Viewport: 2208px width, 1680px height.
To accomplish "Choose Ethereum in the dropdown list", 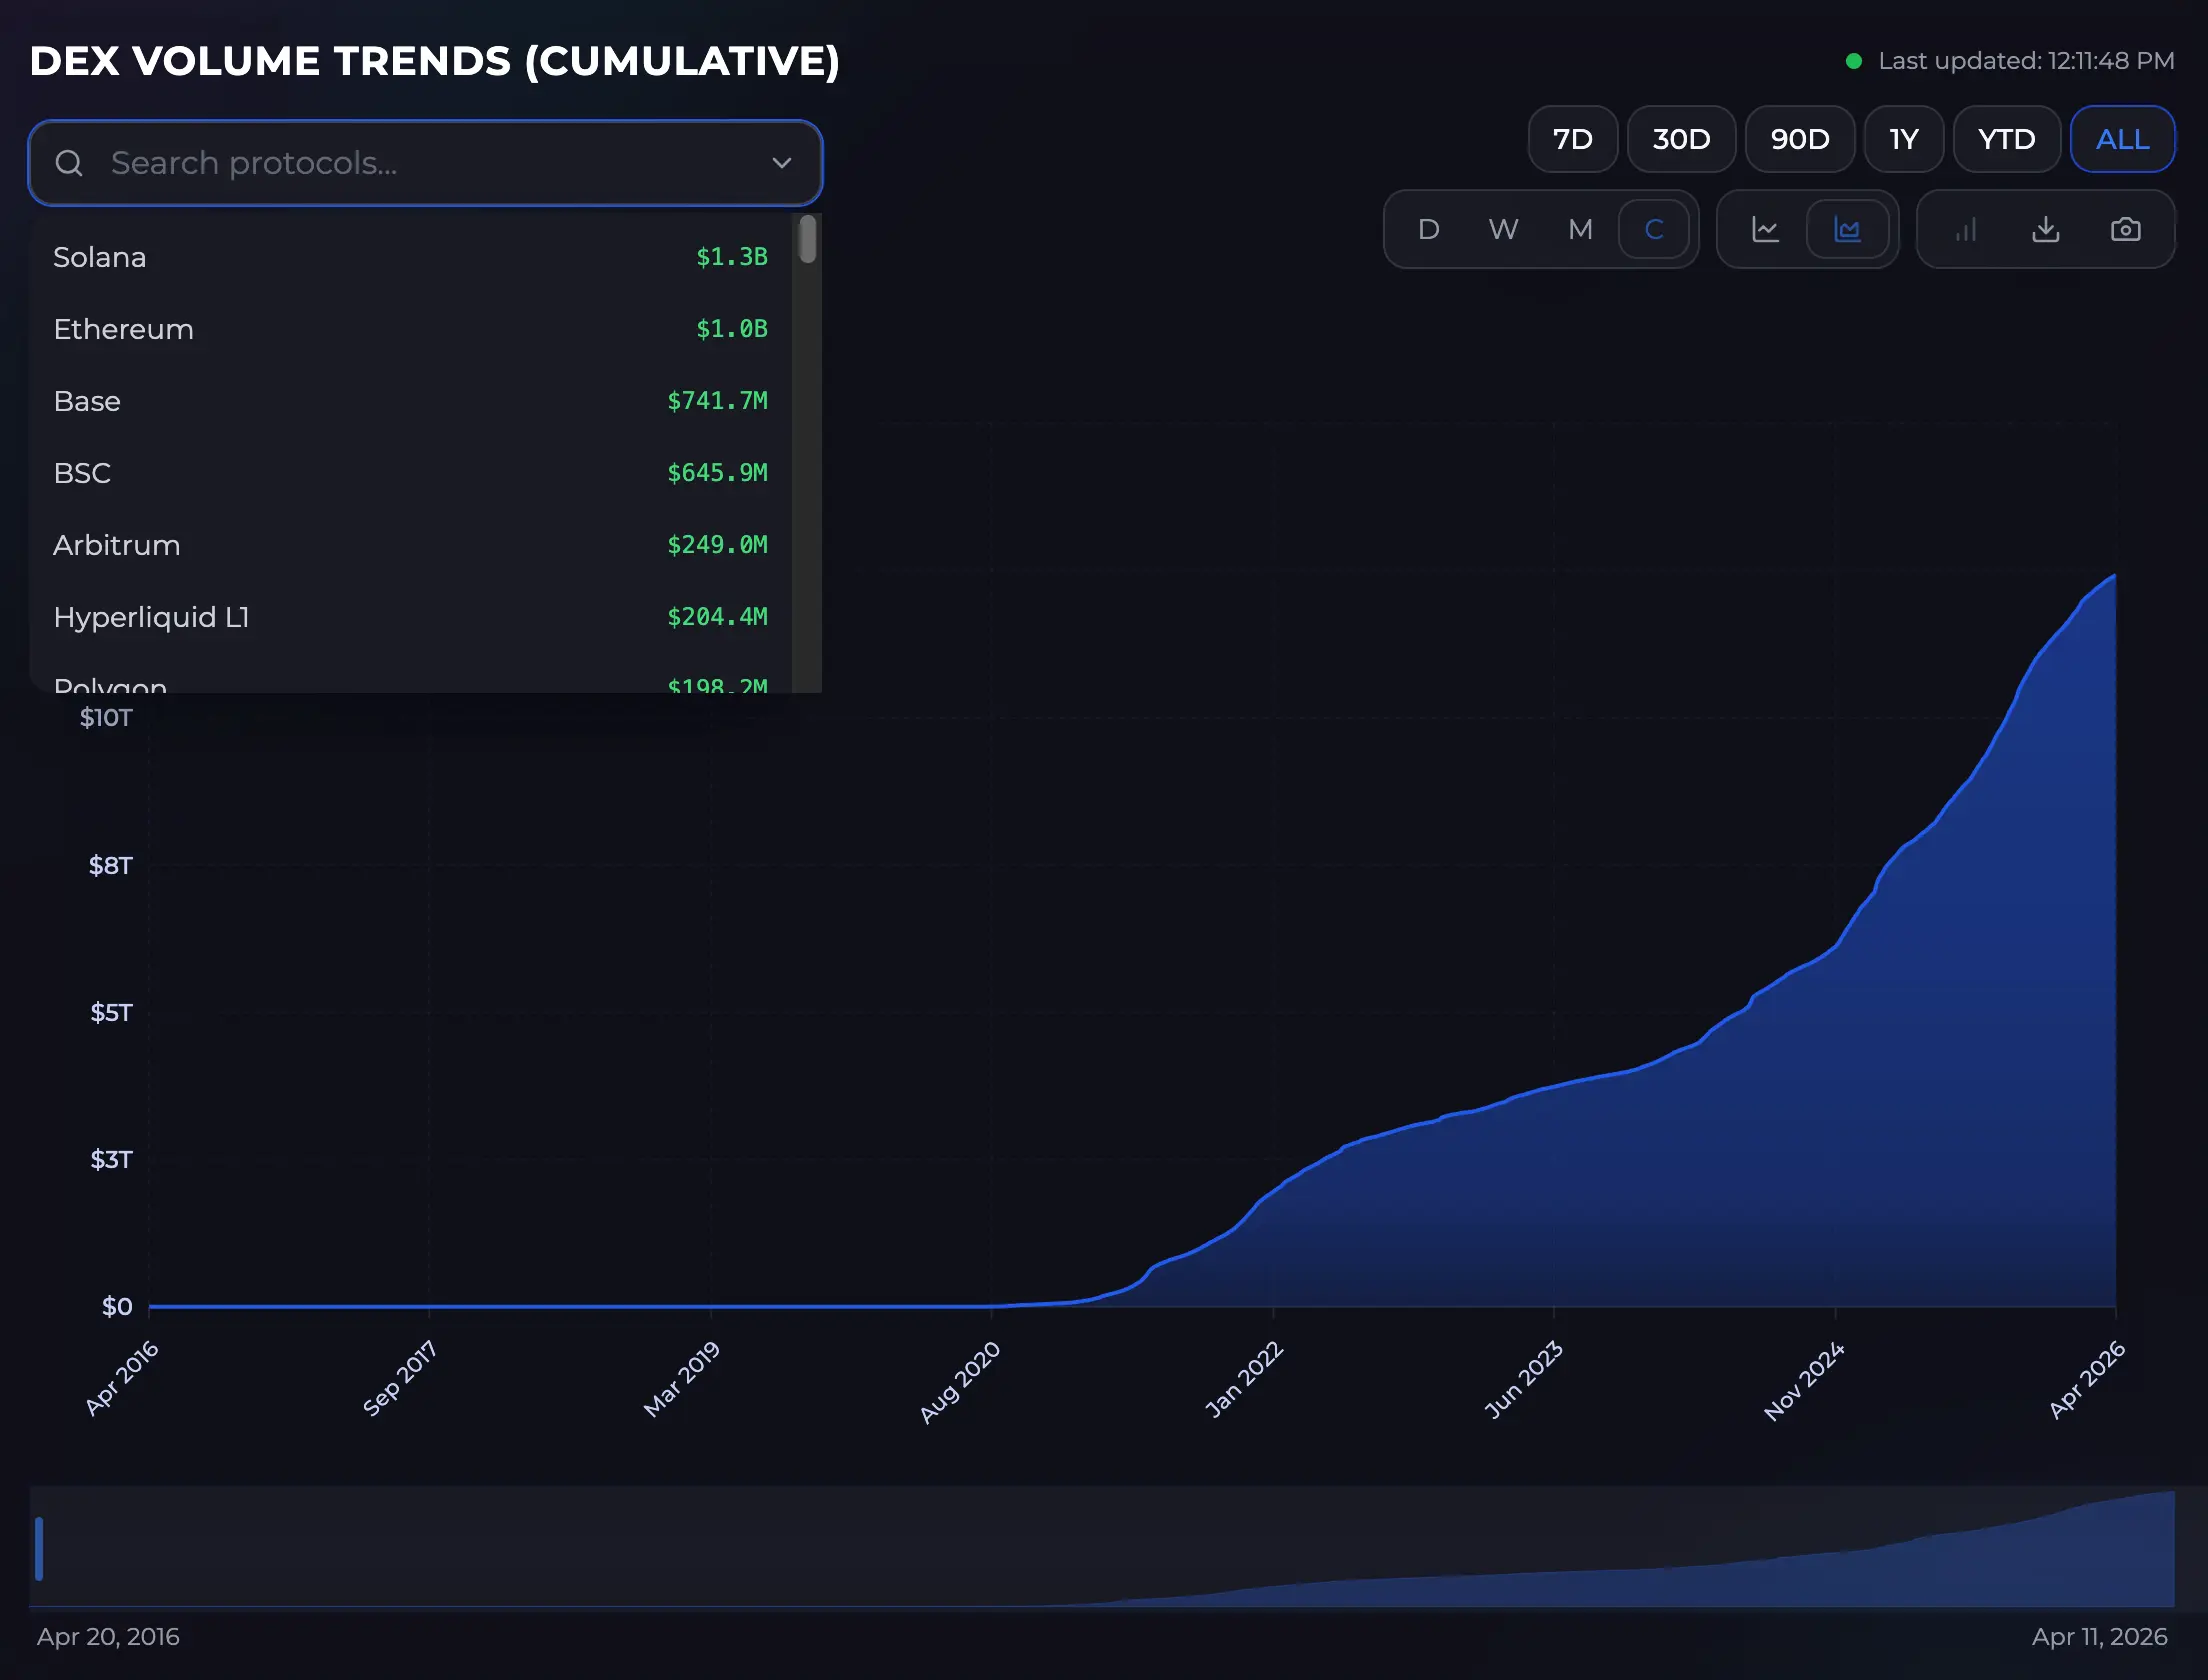I will pos(411,329).
